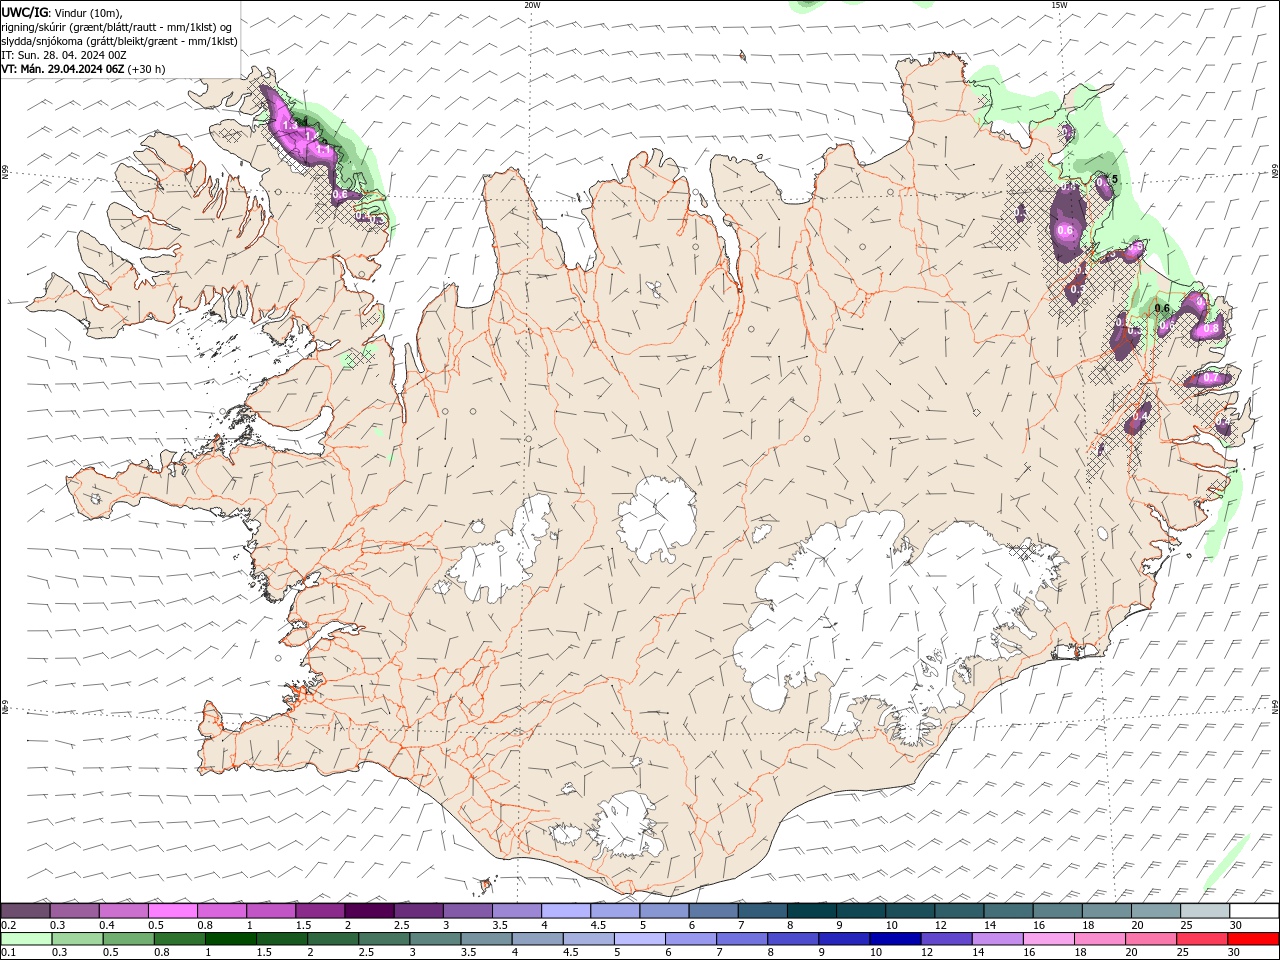Select the bottom legend swatch between 1 and 1.5

coord(231,939)
